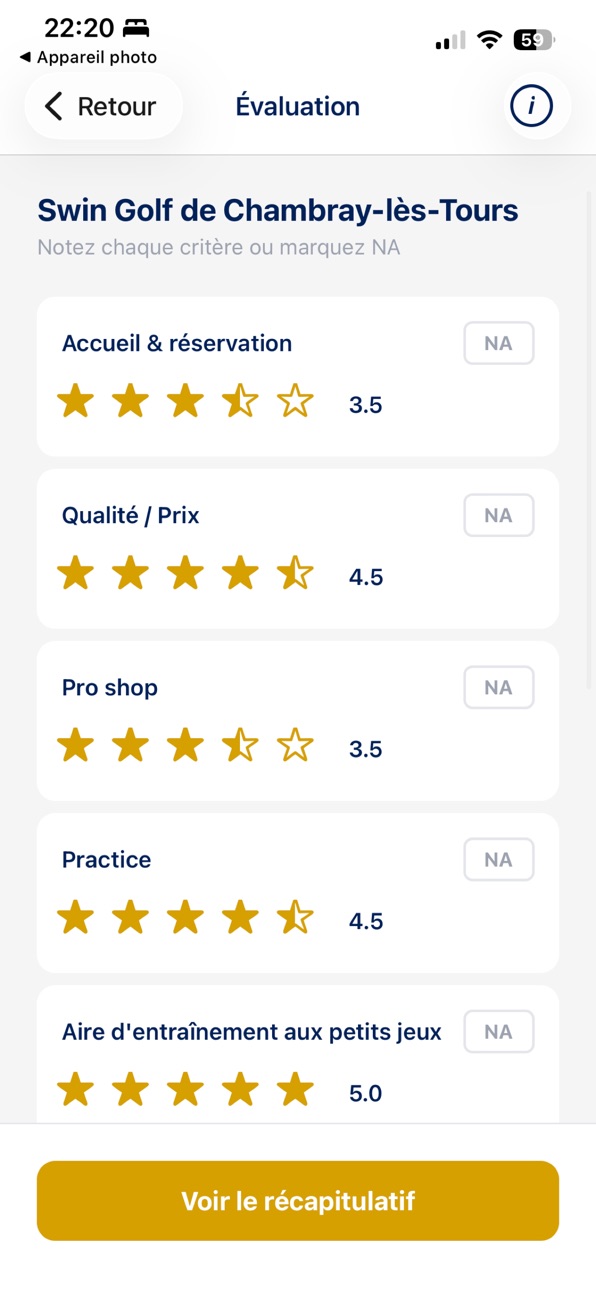
Task: Mark Accueil & réservation as NA
Action: [x=498, y=343]
